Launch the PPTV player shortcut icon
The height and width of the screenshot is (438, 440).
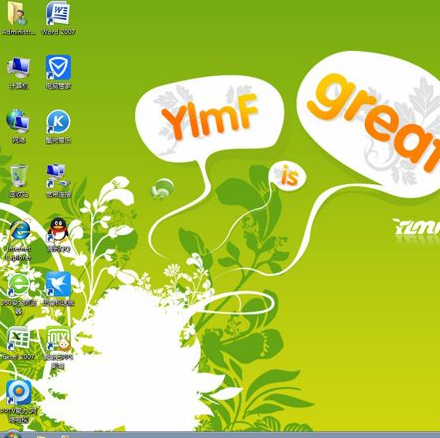click(19, 392)
